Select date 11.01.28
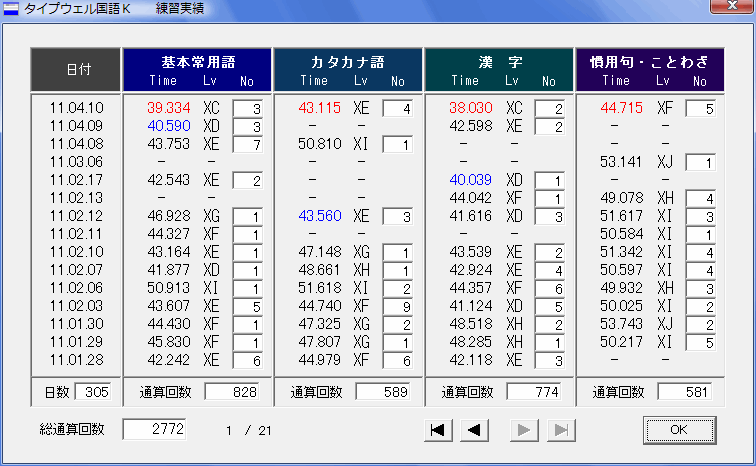Screen dimensions: 756x466 pos(76,360)
